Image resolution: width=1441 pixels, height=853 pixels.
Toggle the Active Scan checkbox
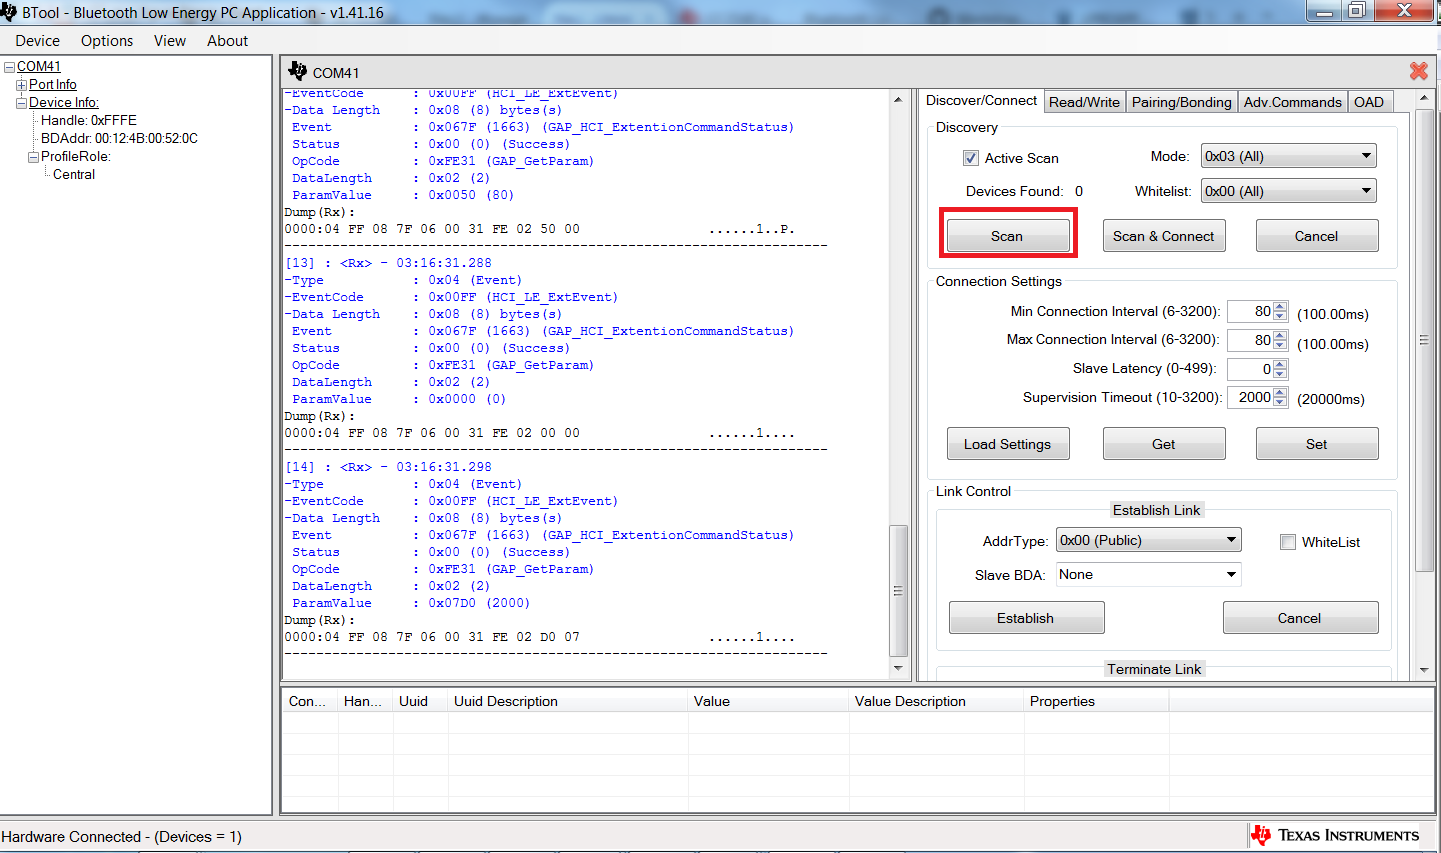tap(970, 158)
